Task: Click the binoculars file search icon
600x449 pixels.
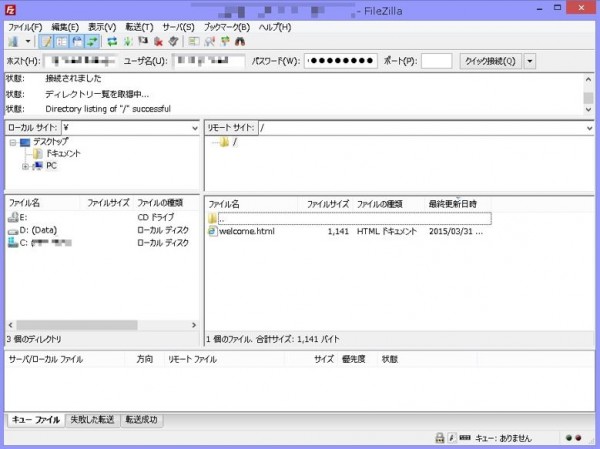Action: pos(240,41)
